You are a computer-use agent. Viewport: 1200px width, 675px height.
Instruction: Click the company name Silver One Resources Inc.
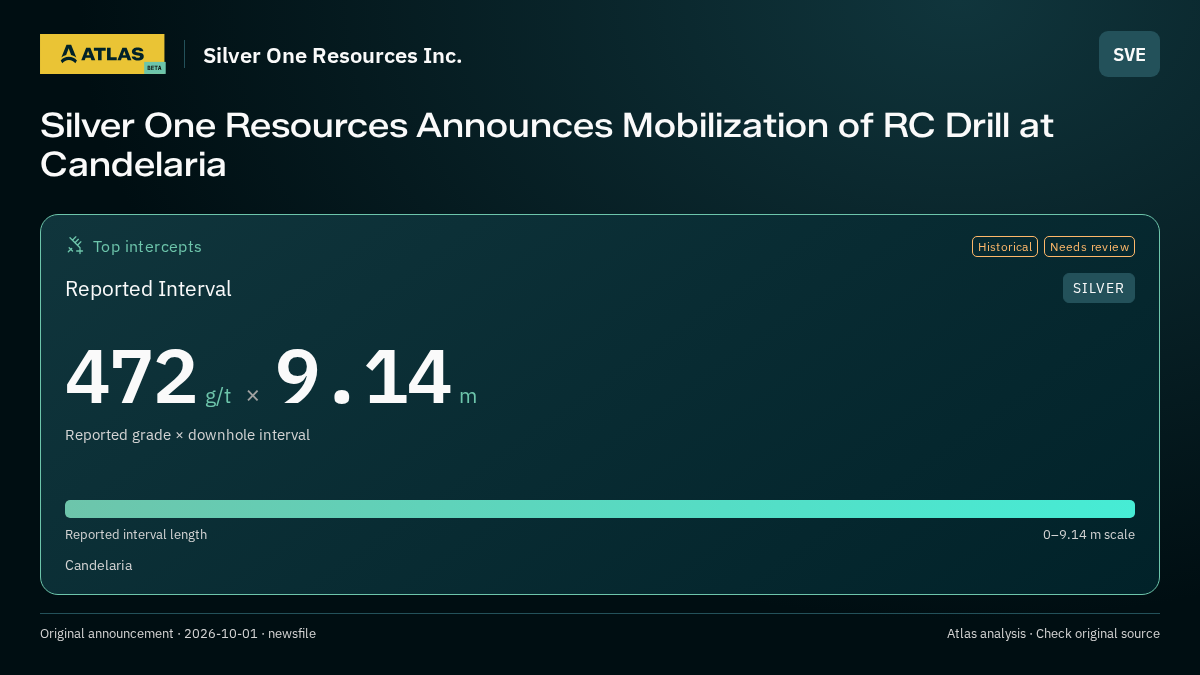pyautogui.click(x=332, y=55)
